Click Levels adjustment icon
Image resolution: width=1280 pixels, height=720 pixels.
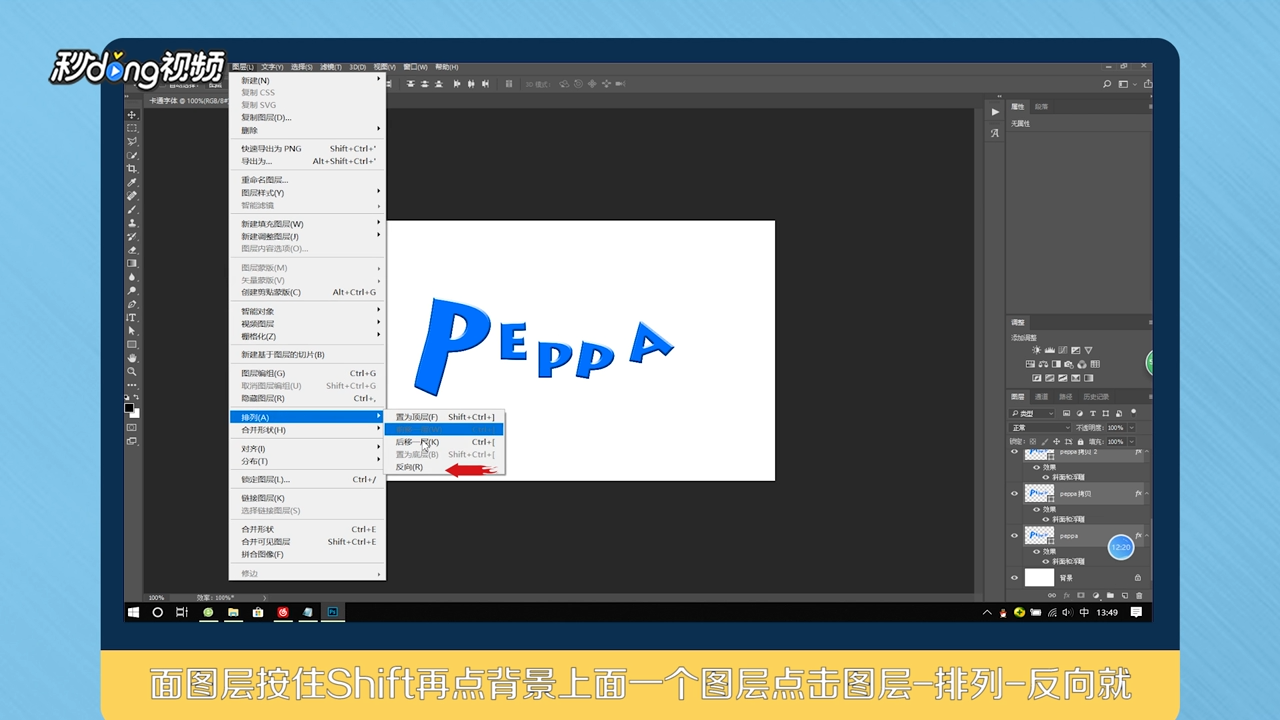point(1050,350)
